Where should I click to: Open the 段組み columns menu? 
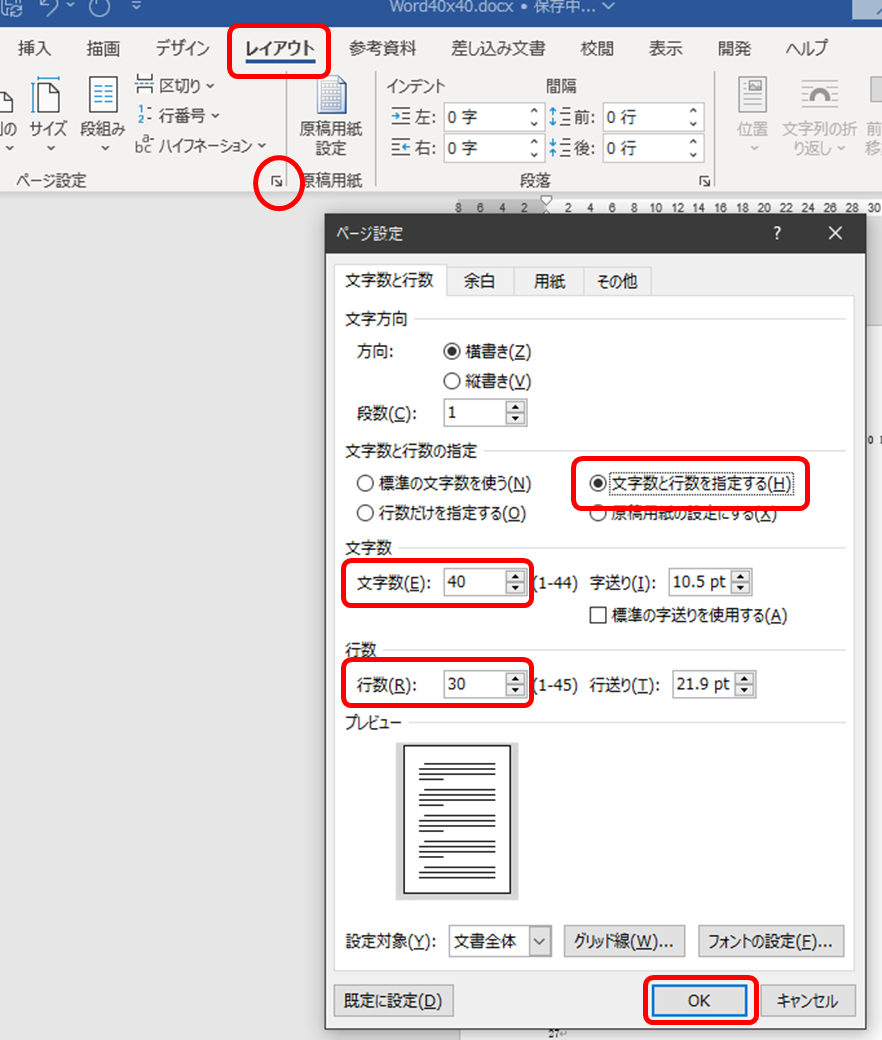(103, 114)
